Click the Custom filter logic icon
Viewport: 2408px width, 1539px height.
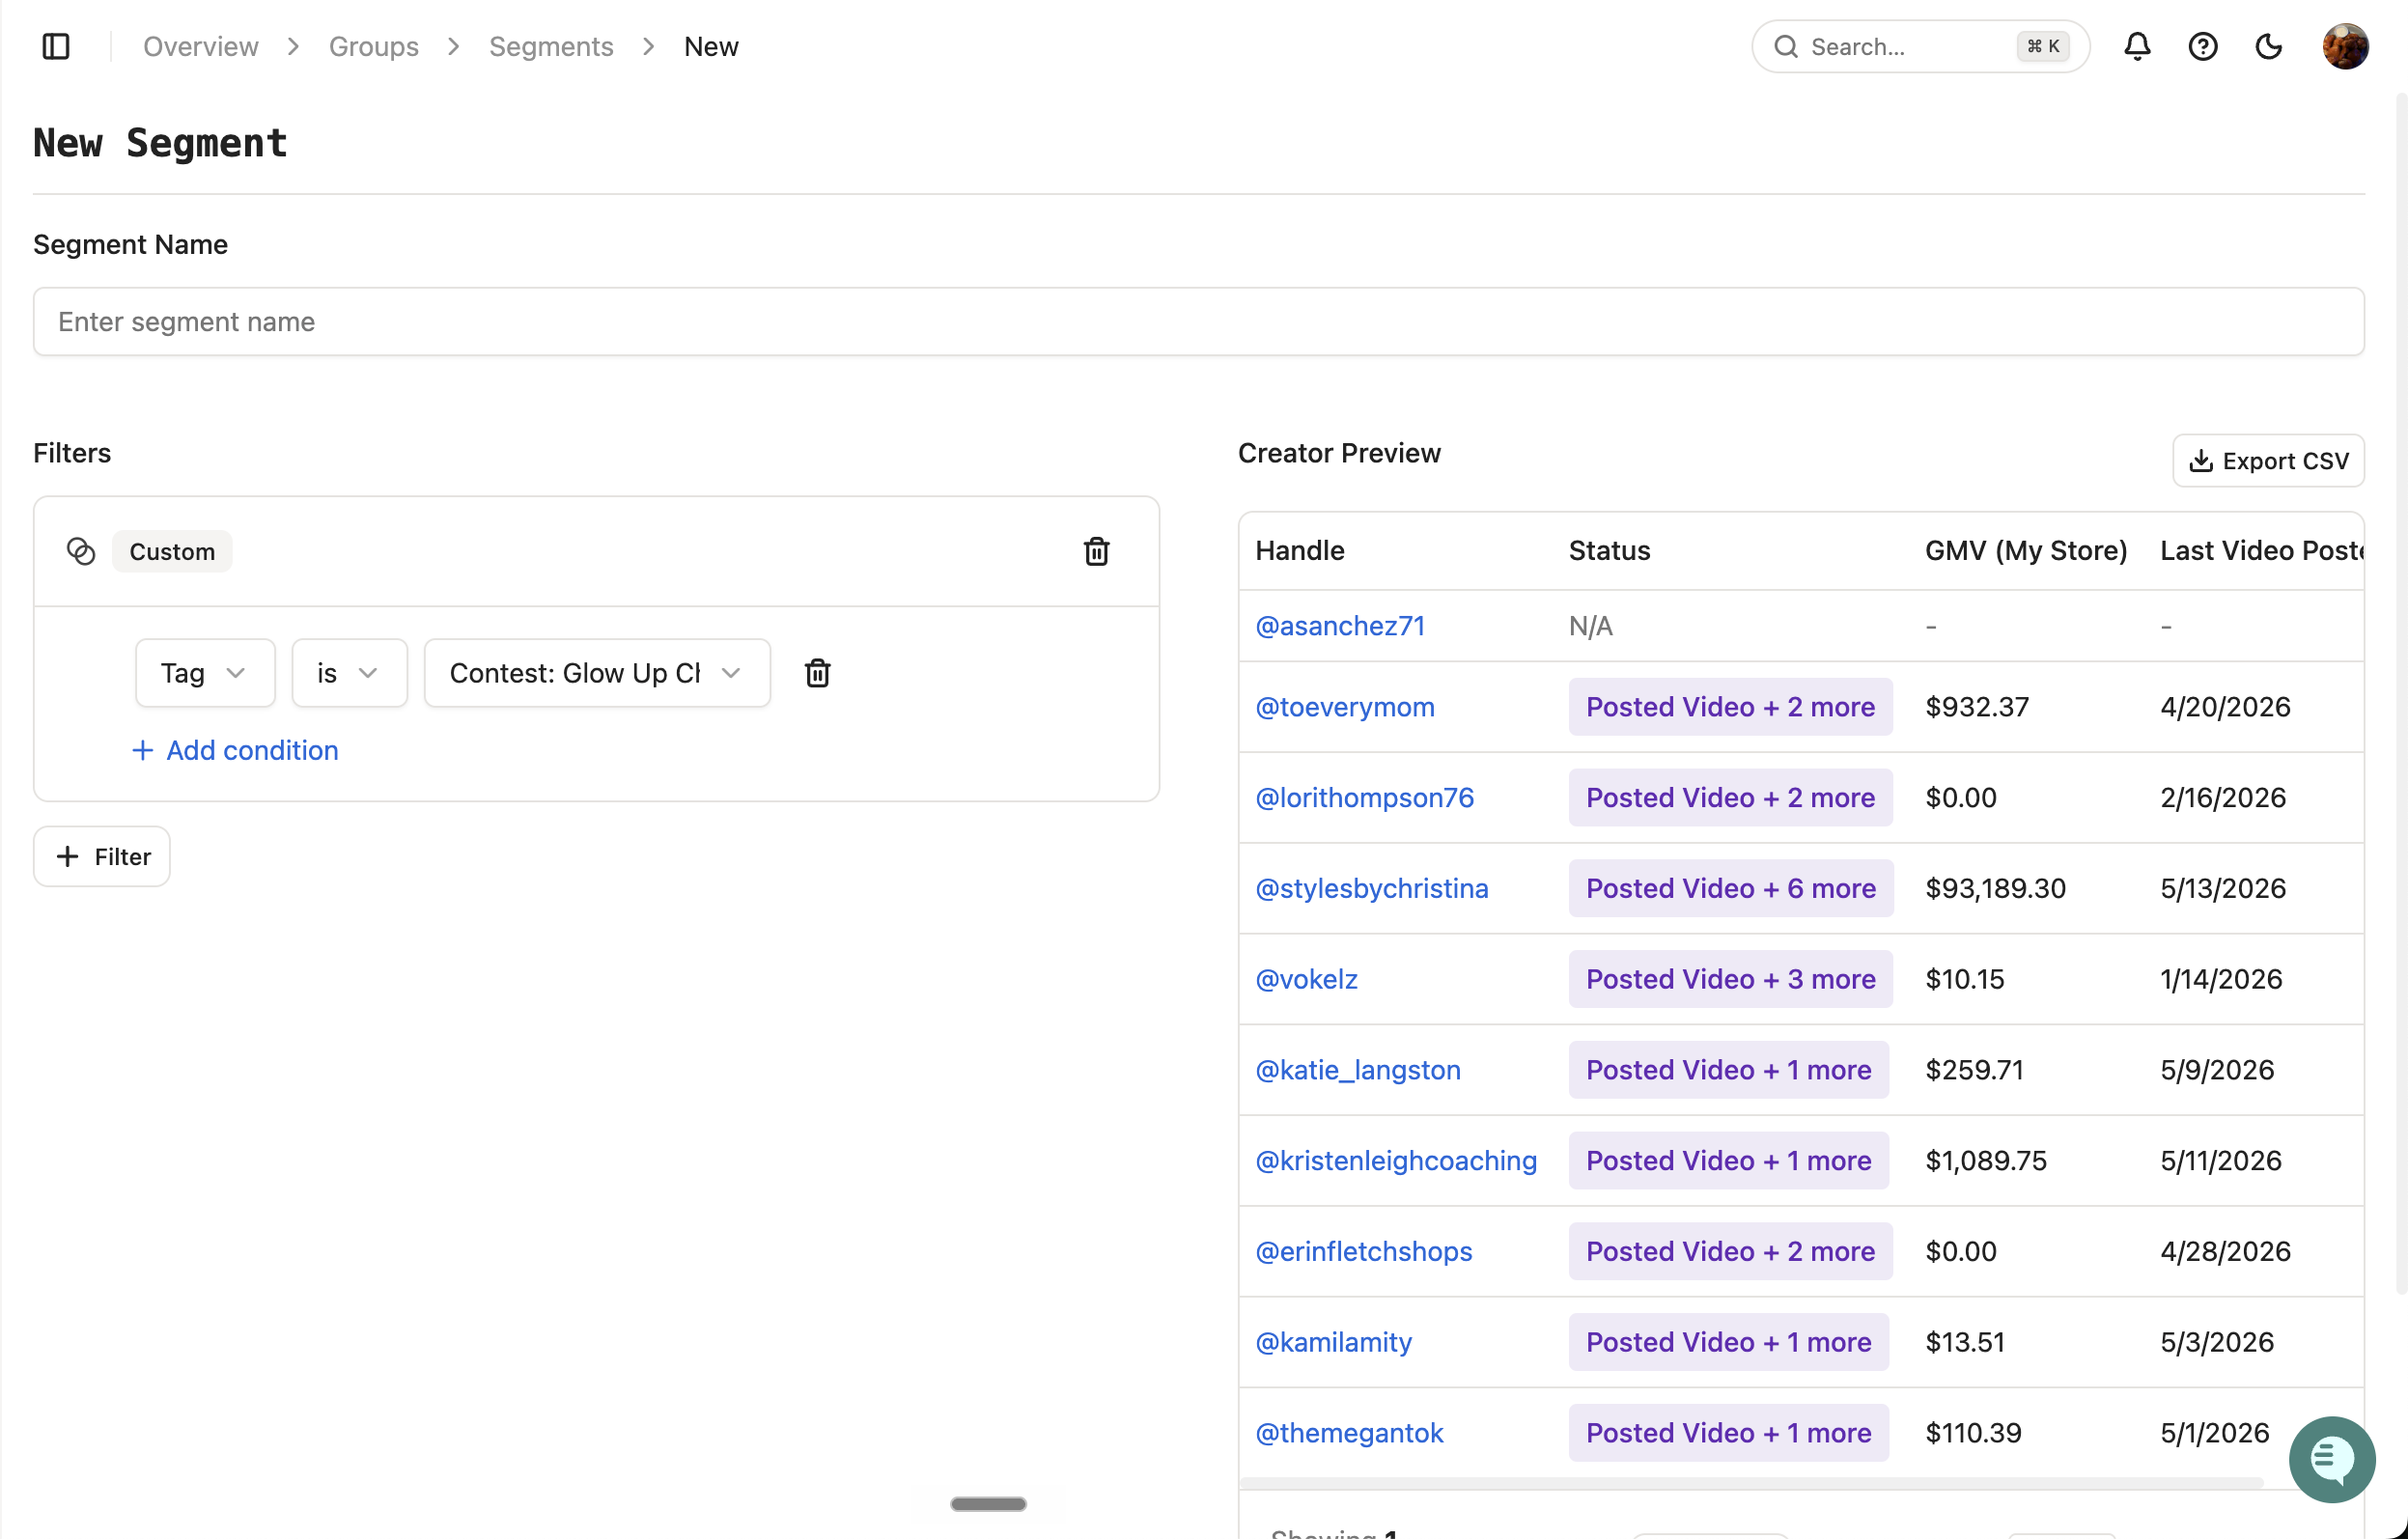pos(81,551)
